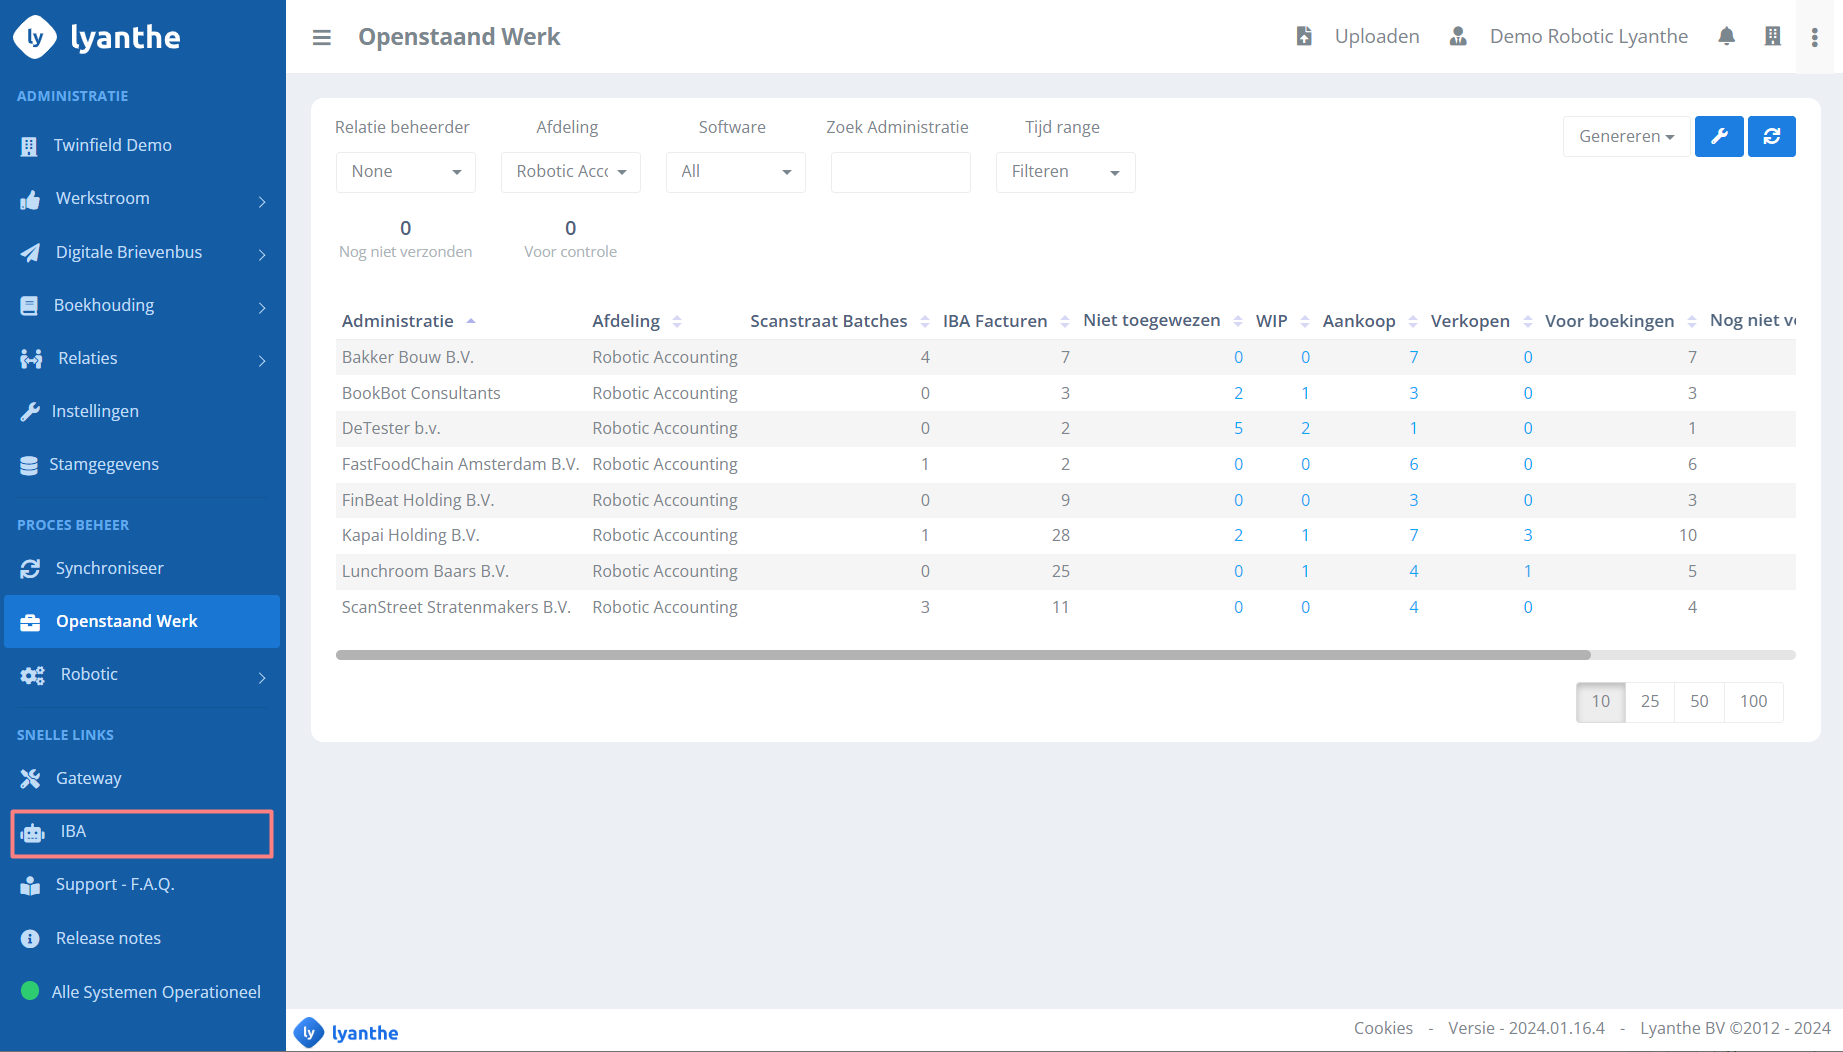The height and width of the screenshot is (1052, 1843).
Task: Click the blue refresh icon button
Action: [x=1771, y=136]
